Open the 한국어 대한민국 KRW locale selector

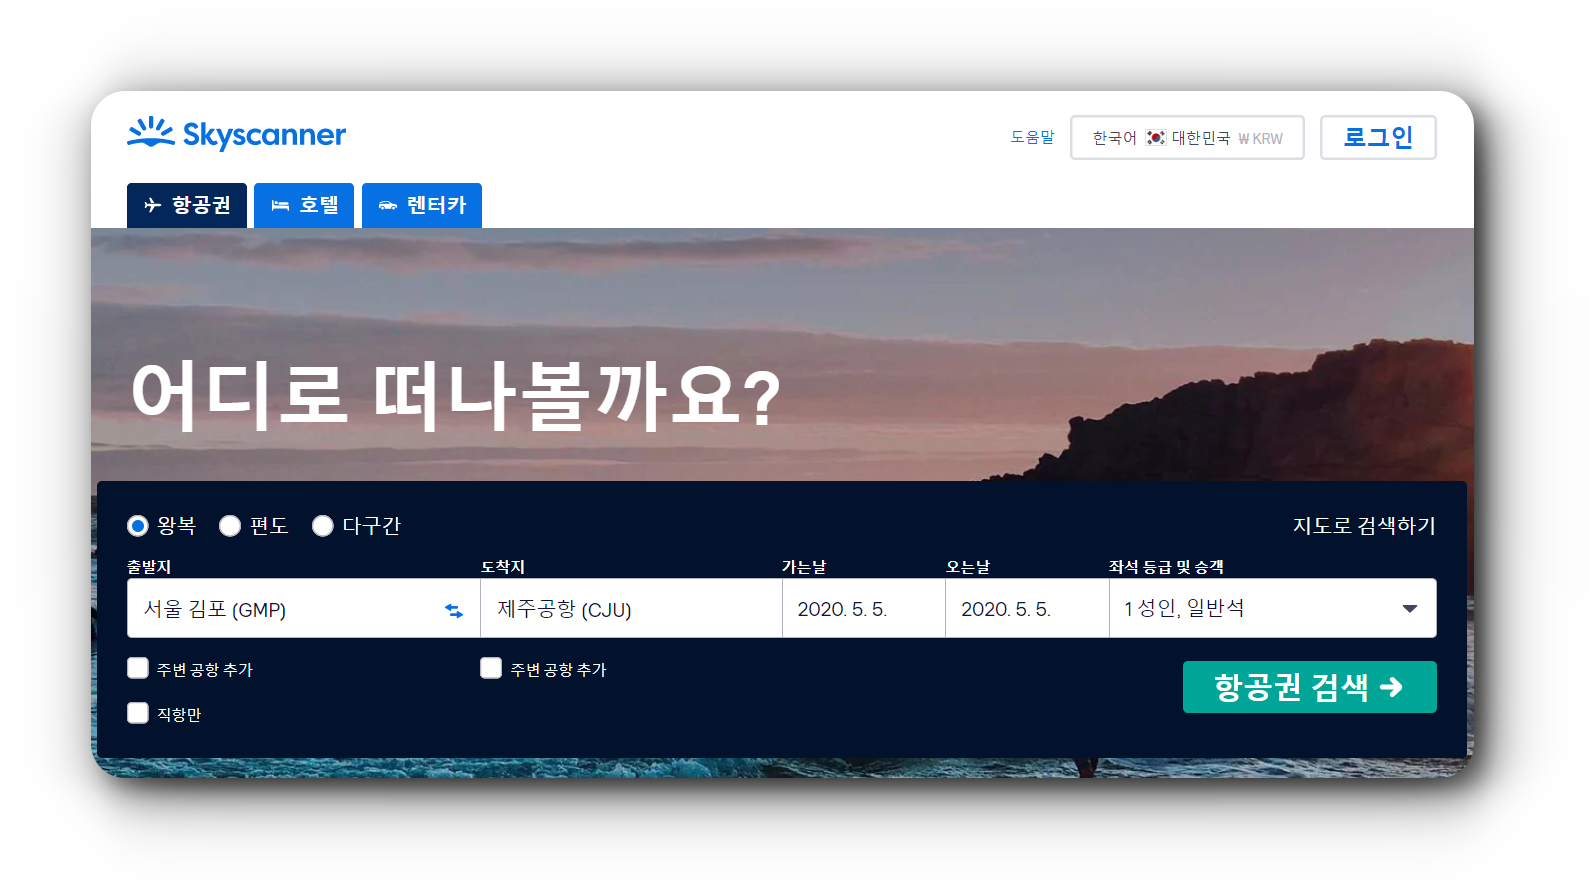pos(1187,137)
